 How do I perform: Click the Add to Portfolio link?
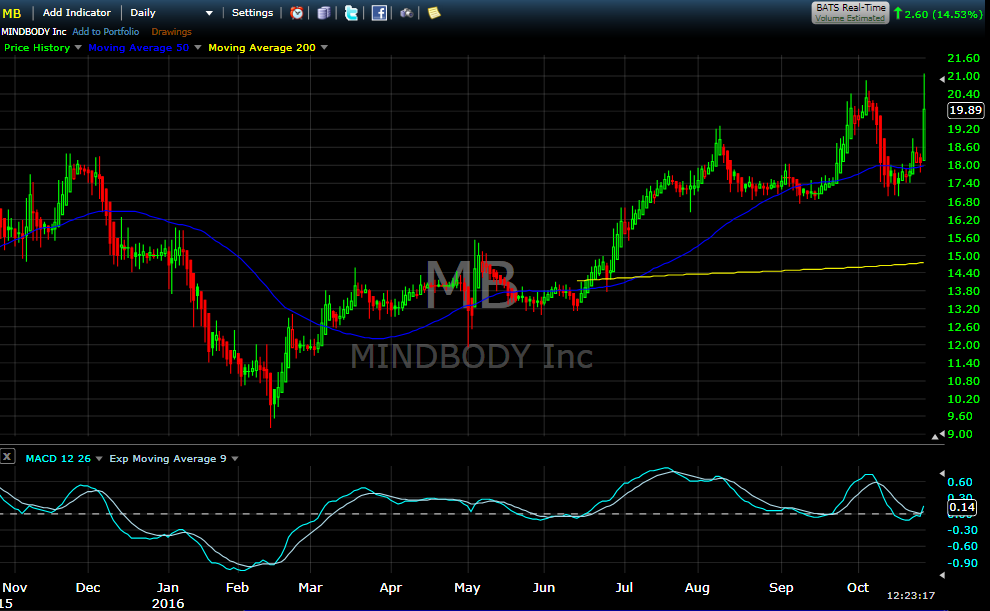(105, 32)
